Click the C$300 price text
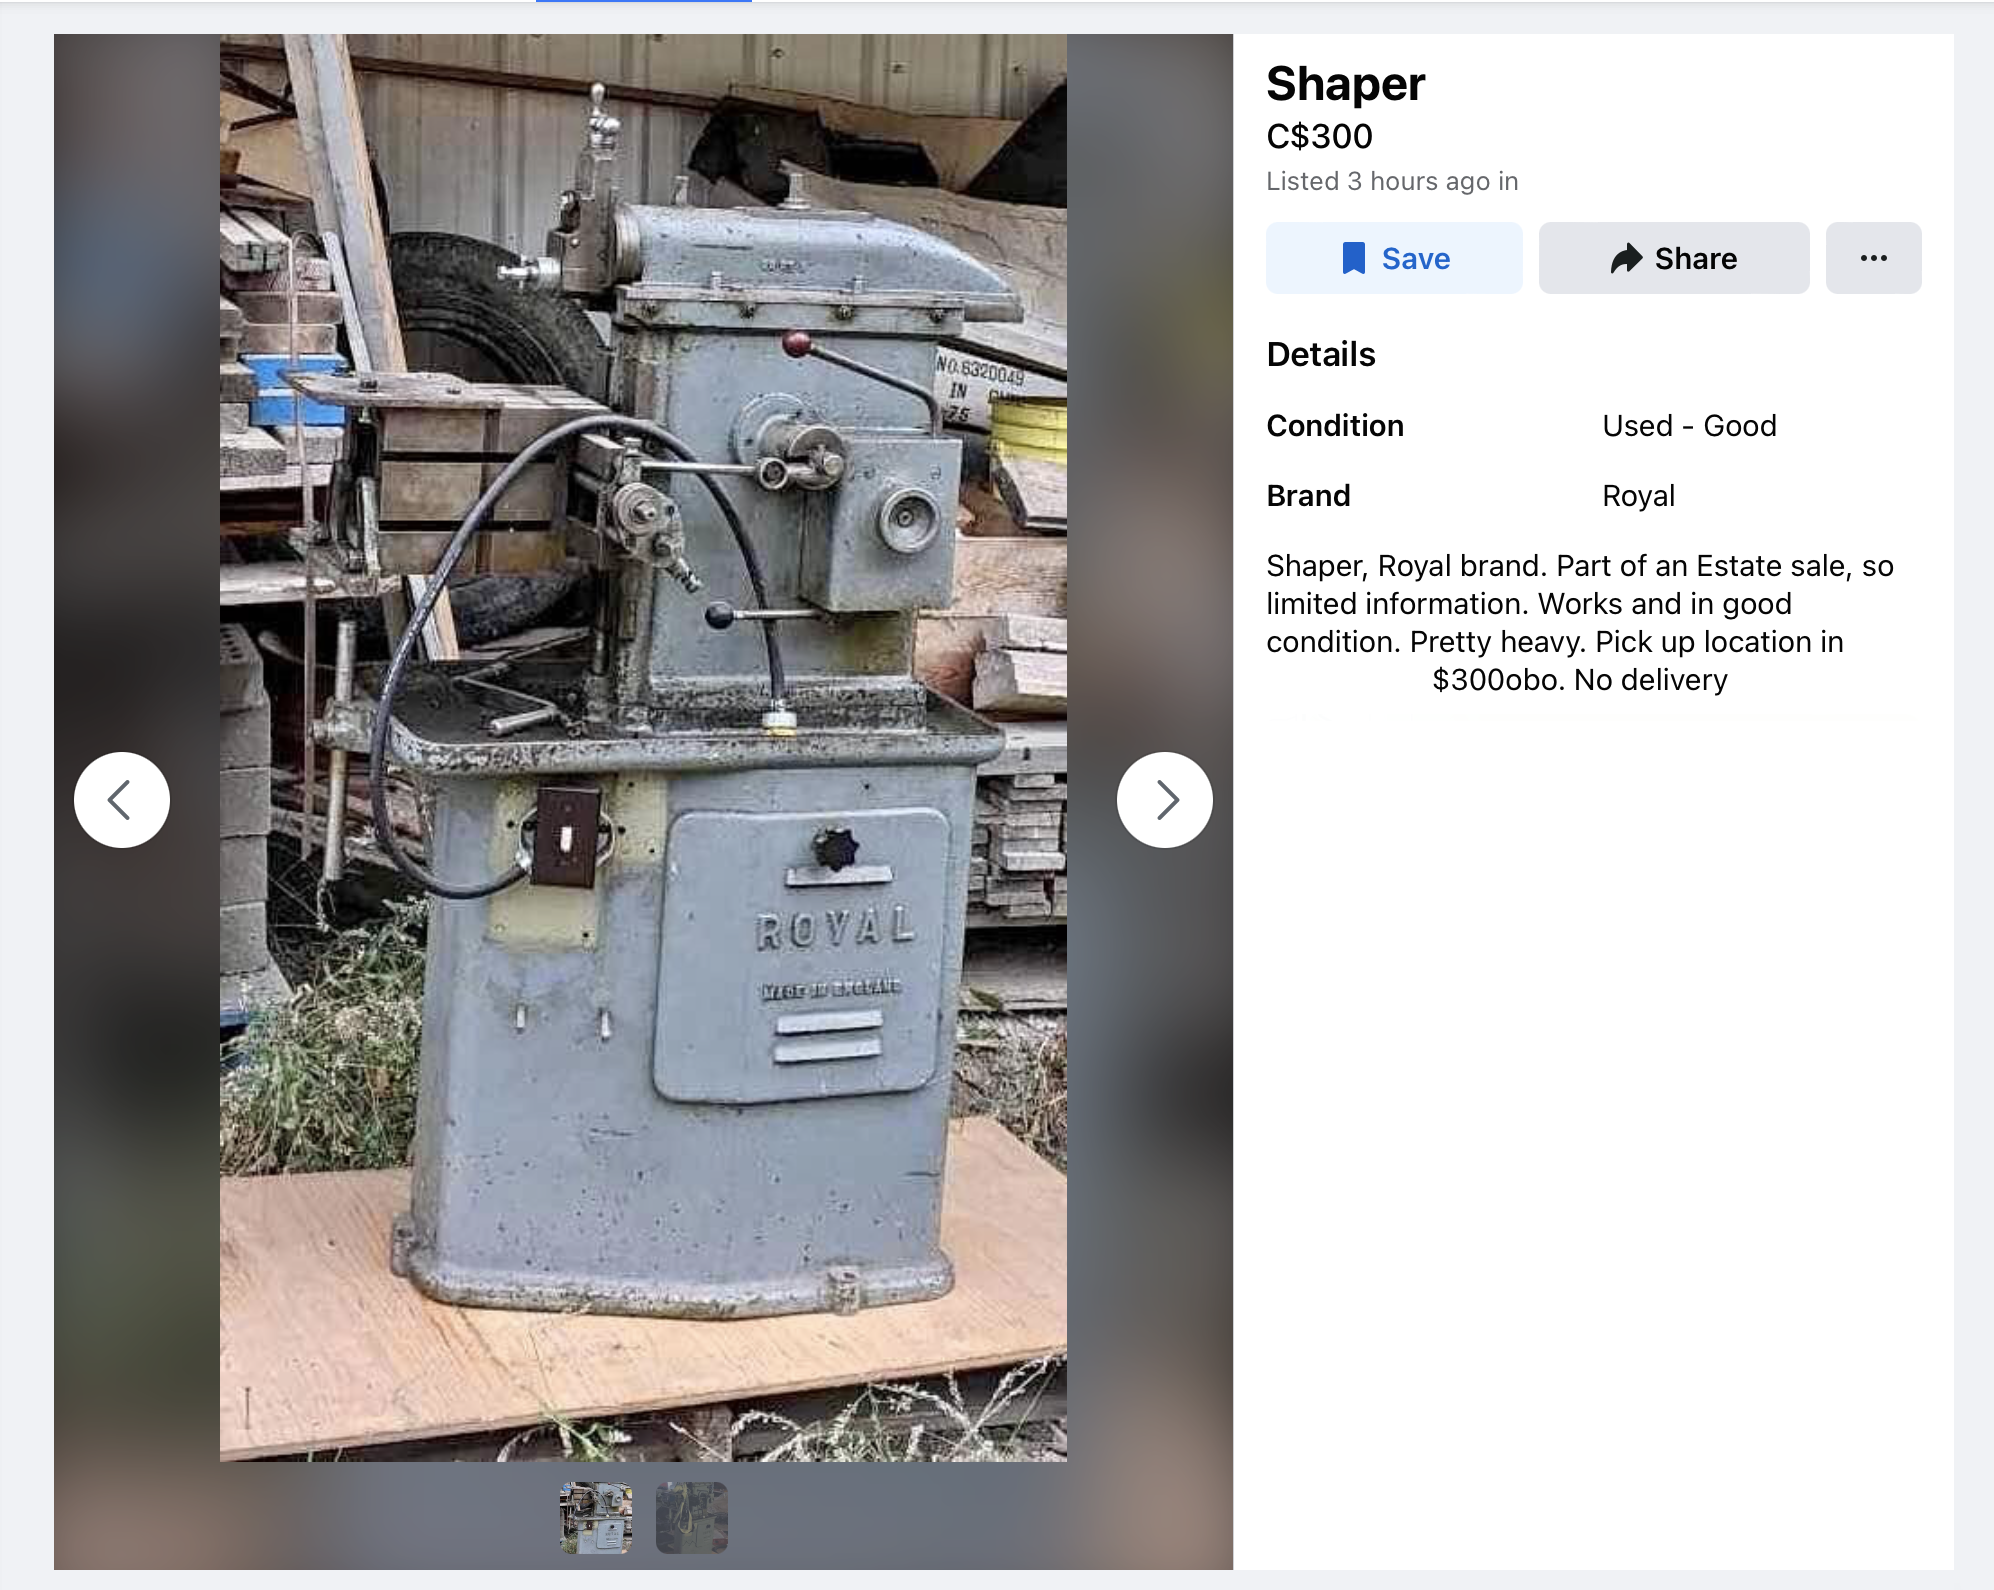 click(x=1319, y=136)
